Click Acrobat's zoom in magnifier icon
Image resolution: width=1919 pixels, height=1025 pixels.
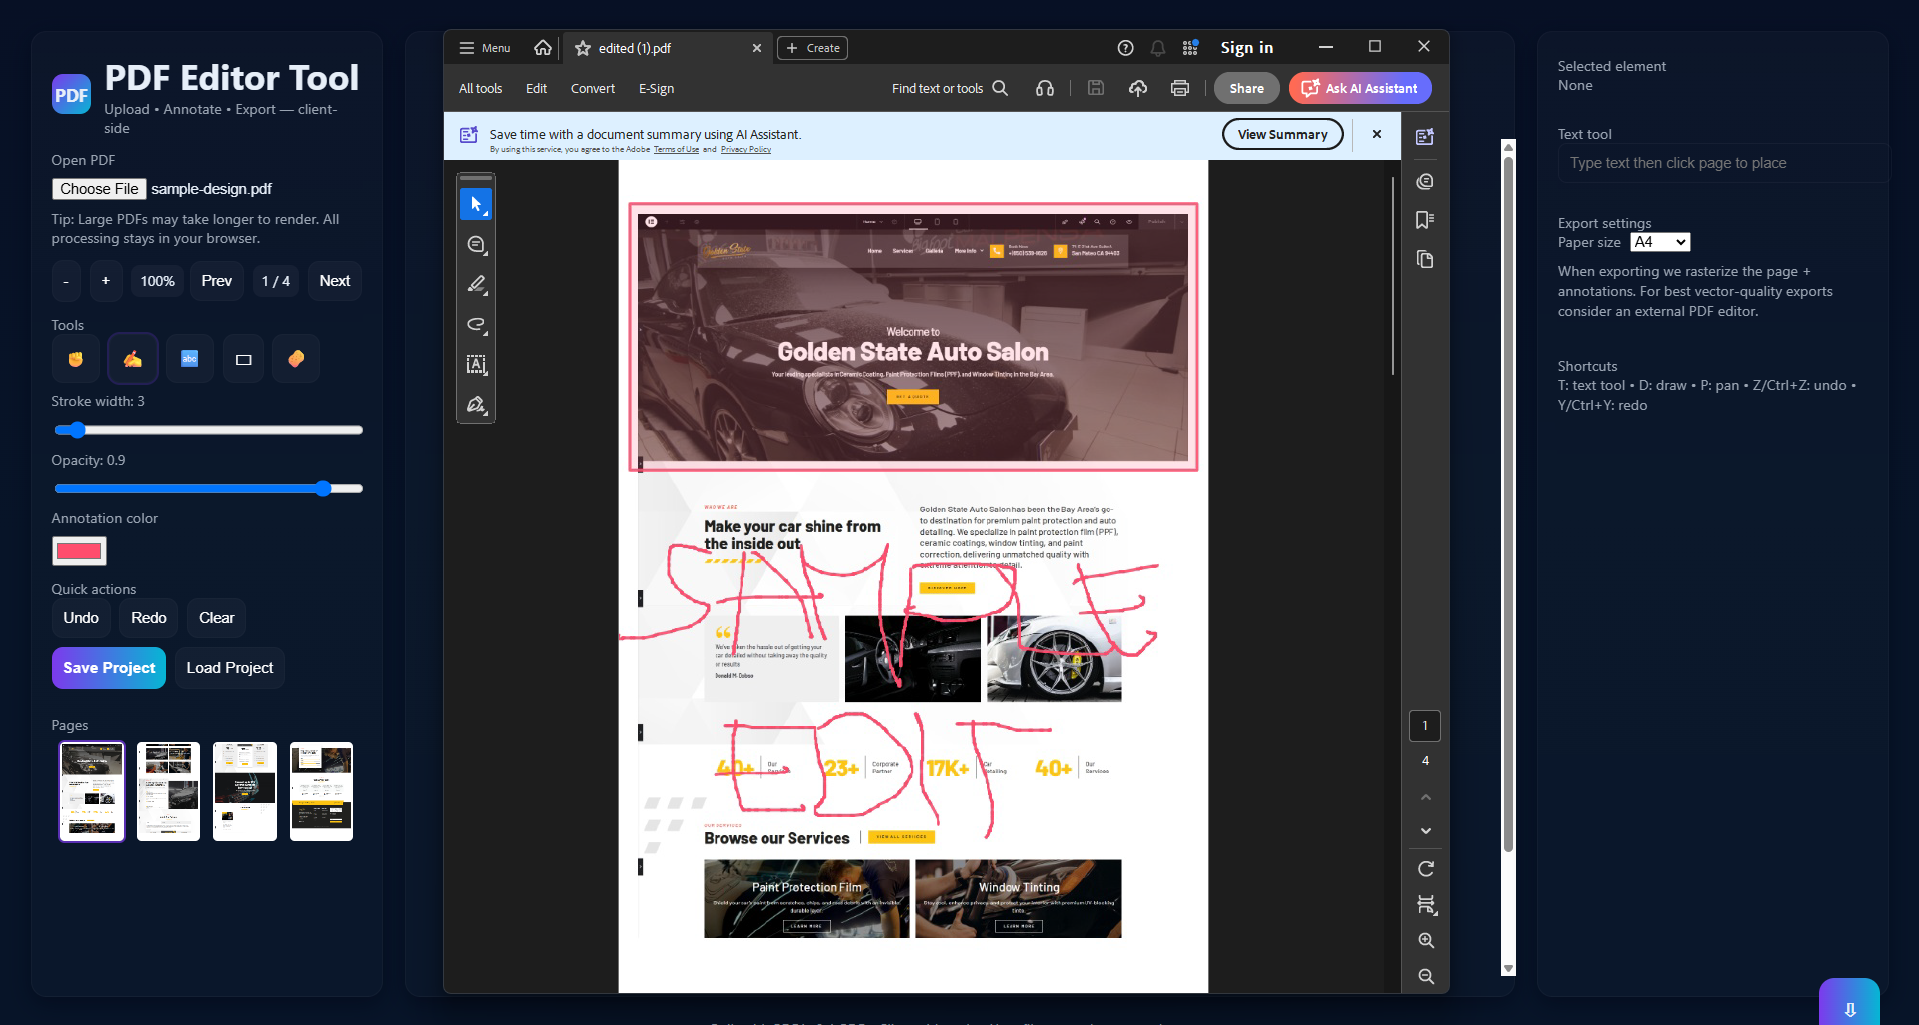coord(1426,940)
